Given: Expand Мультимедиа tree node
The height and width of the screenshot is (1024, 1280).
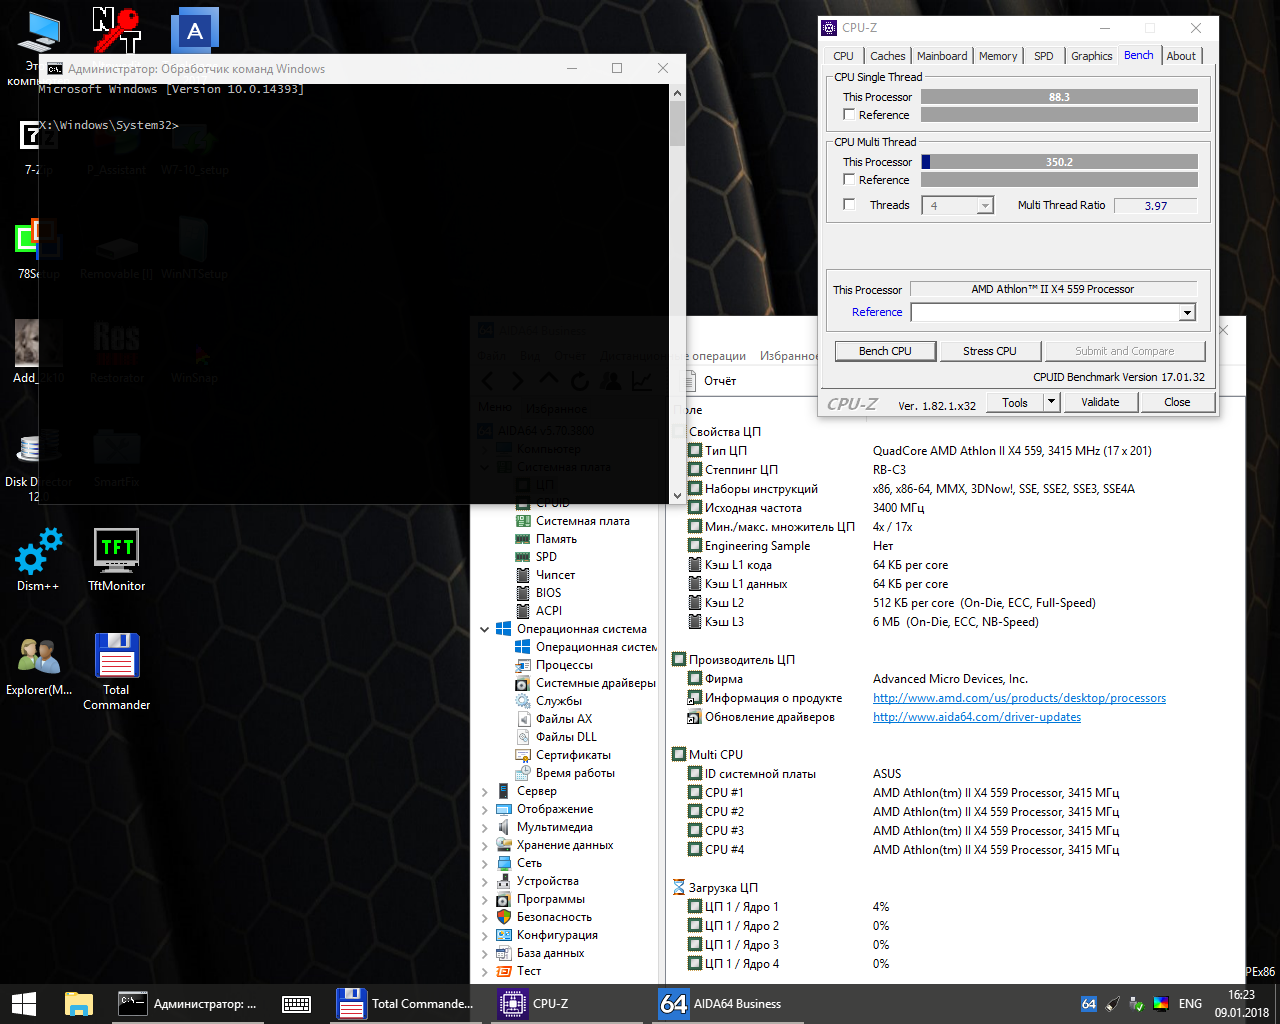Looking at the screenshot, I should [x=485, y=827].
